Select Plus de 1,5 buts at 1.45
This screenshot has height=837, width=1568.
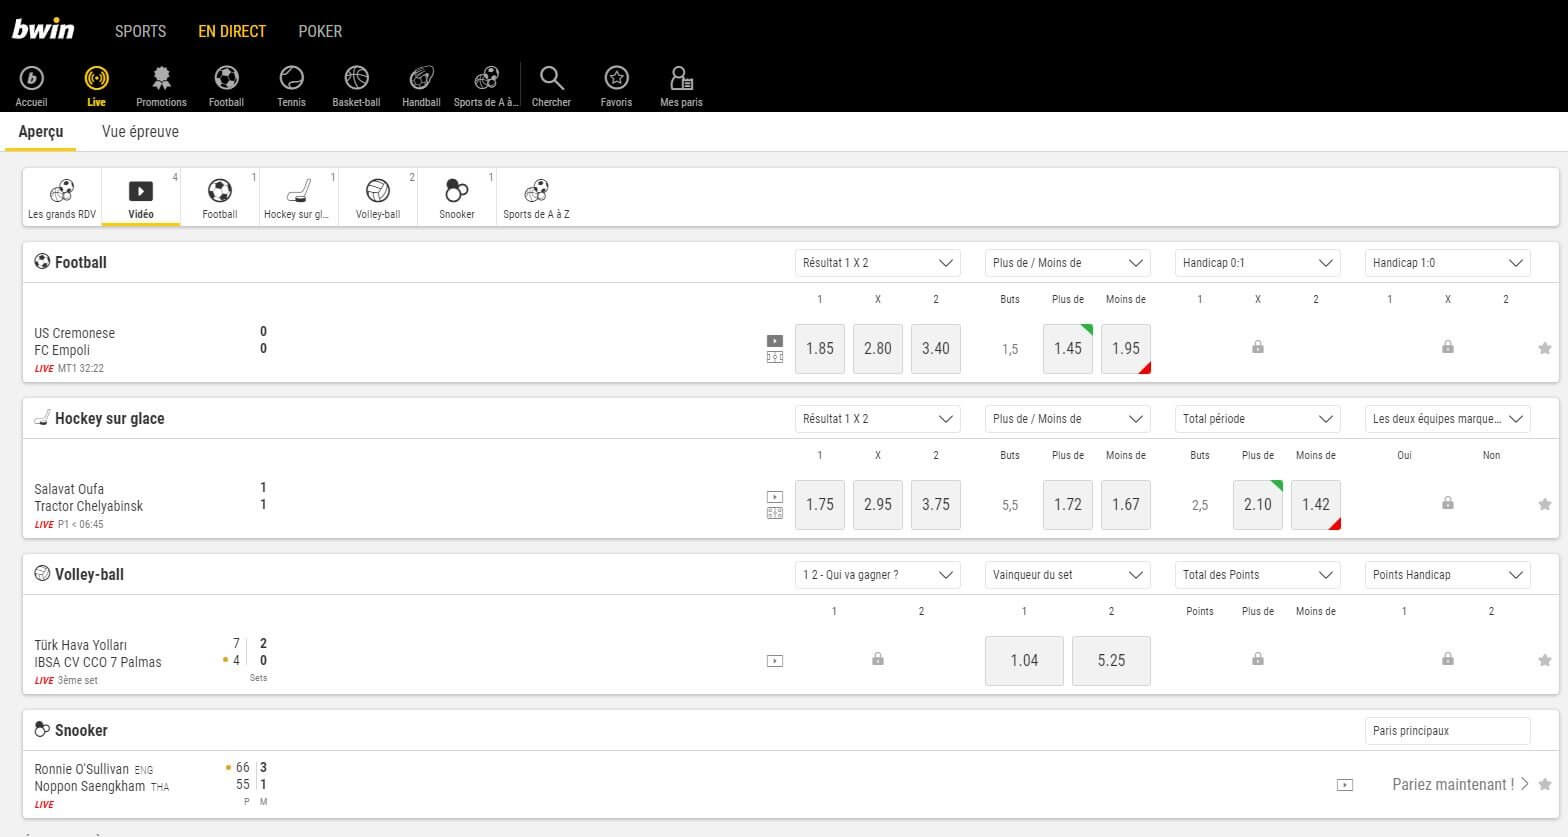(x=1068, y=349)
